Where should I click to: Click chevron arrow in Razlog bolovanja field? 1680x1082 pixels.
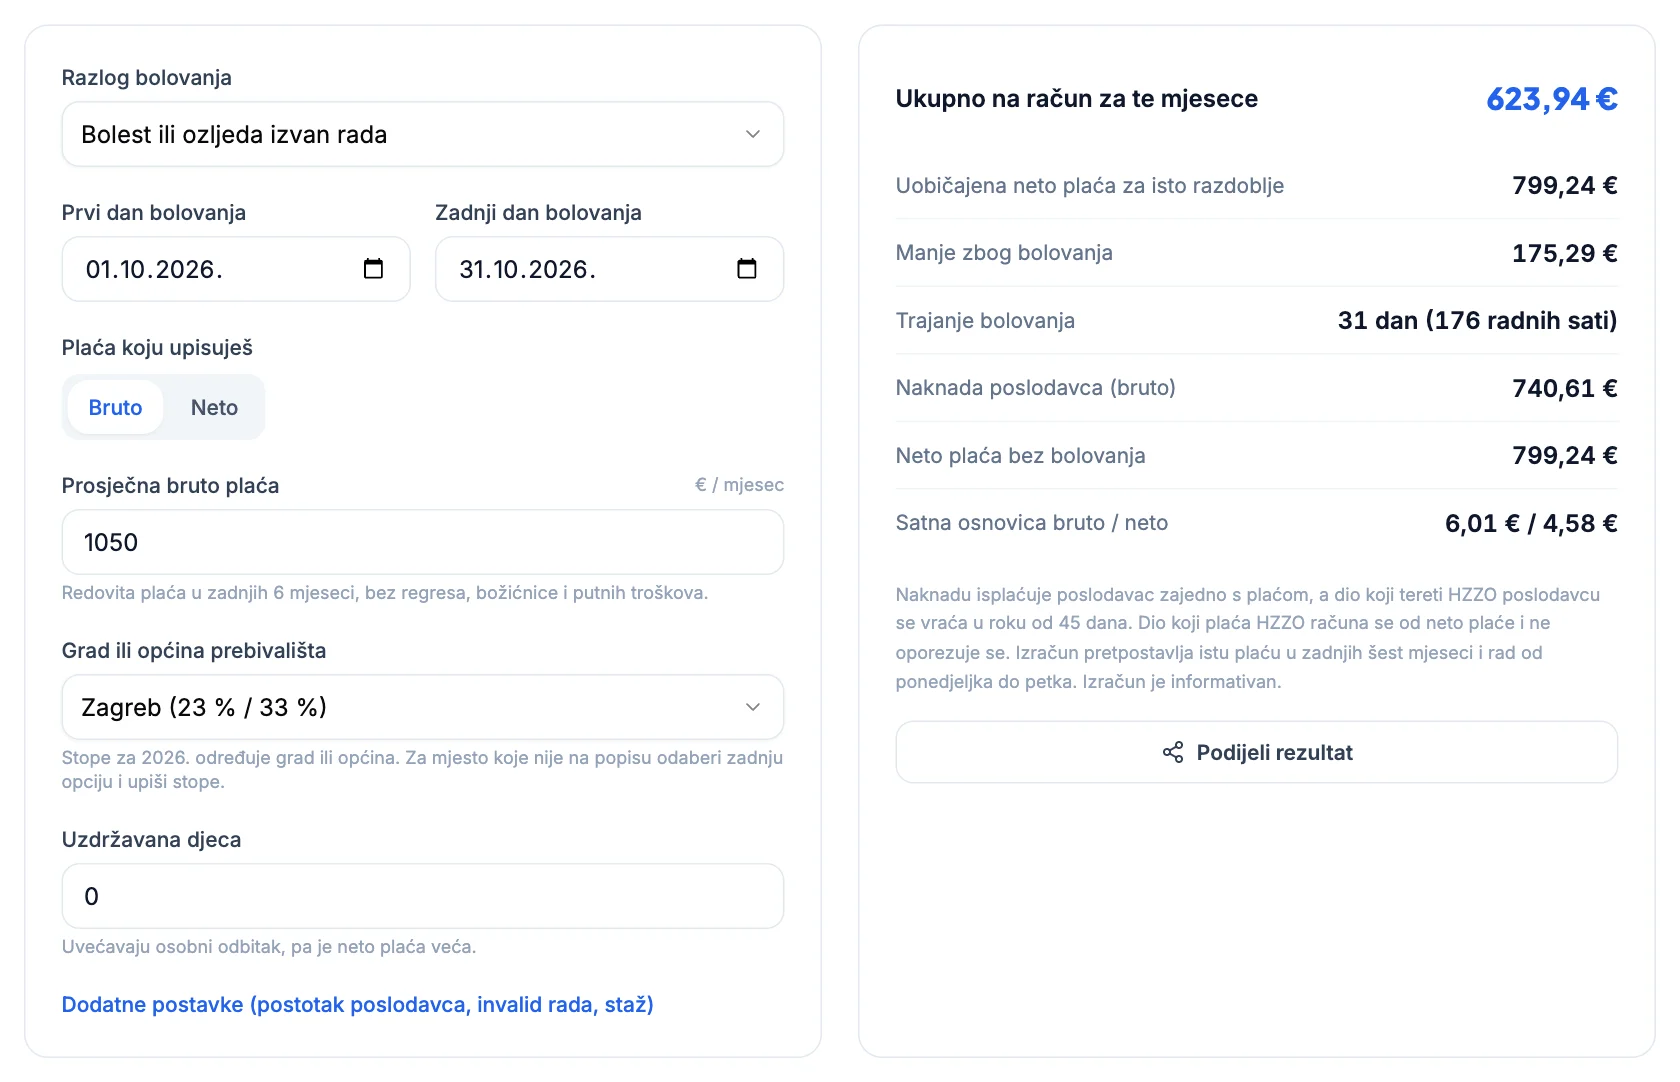pyautogui.click(x=753, y=134)
